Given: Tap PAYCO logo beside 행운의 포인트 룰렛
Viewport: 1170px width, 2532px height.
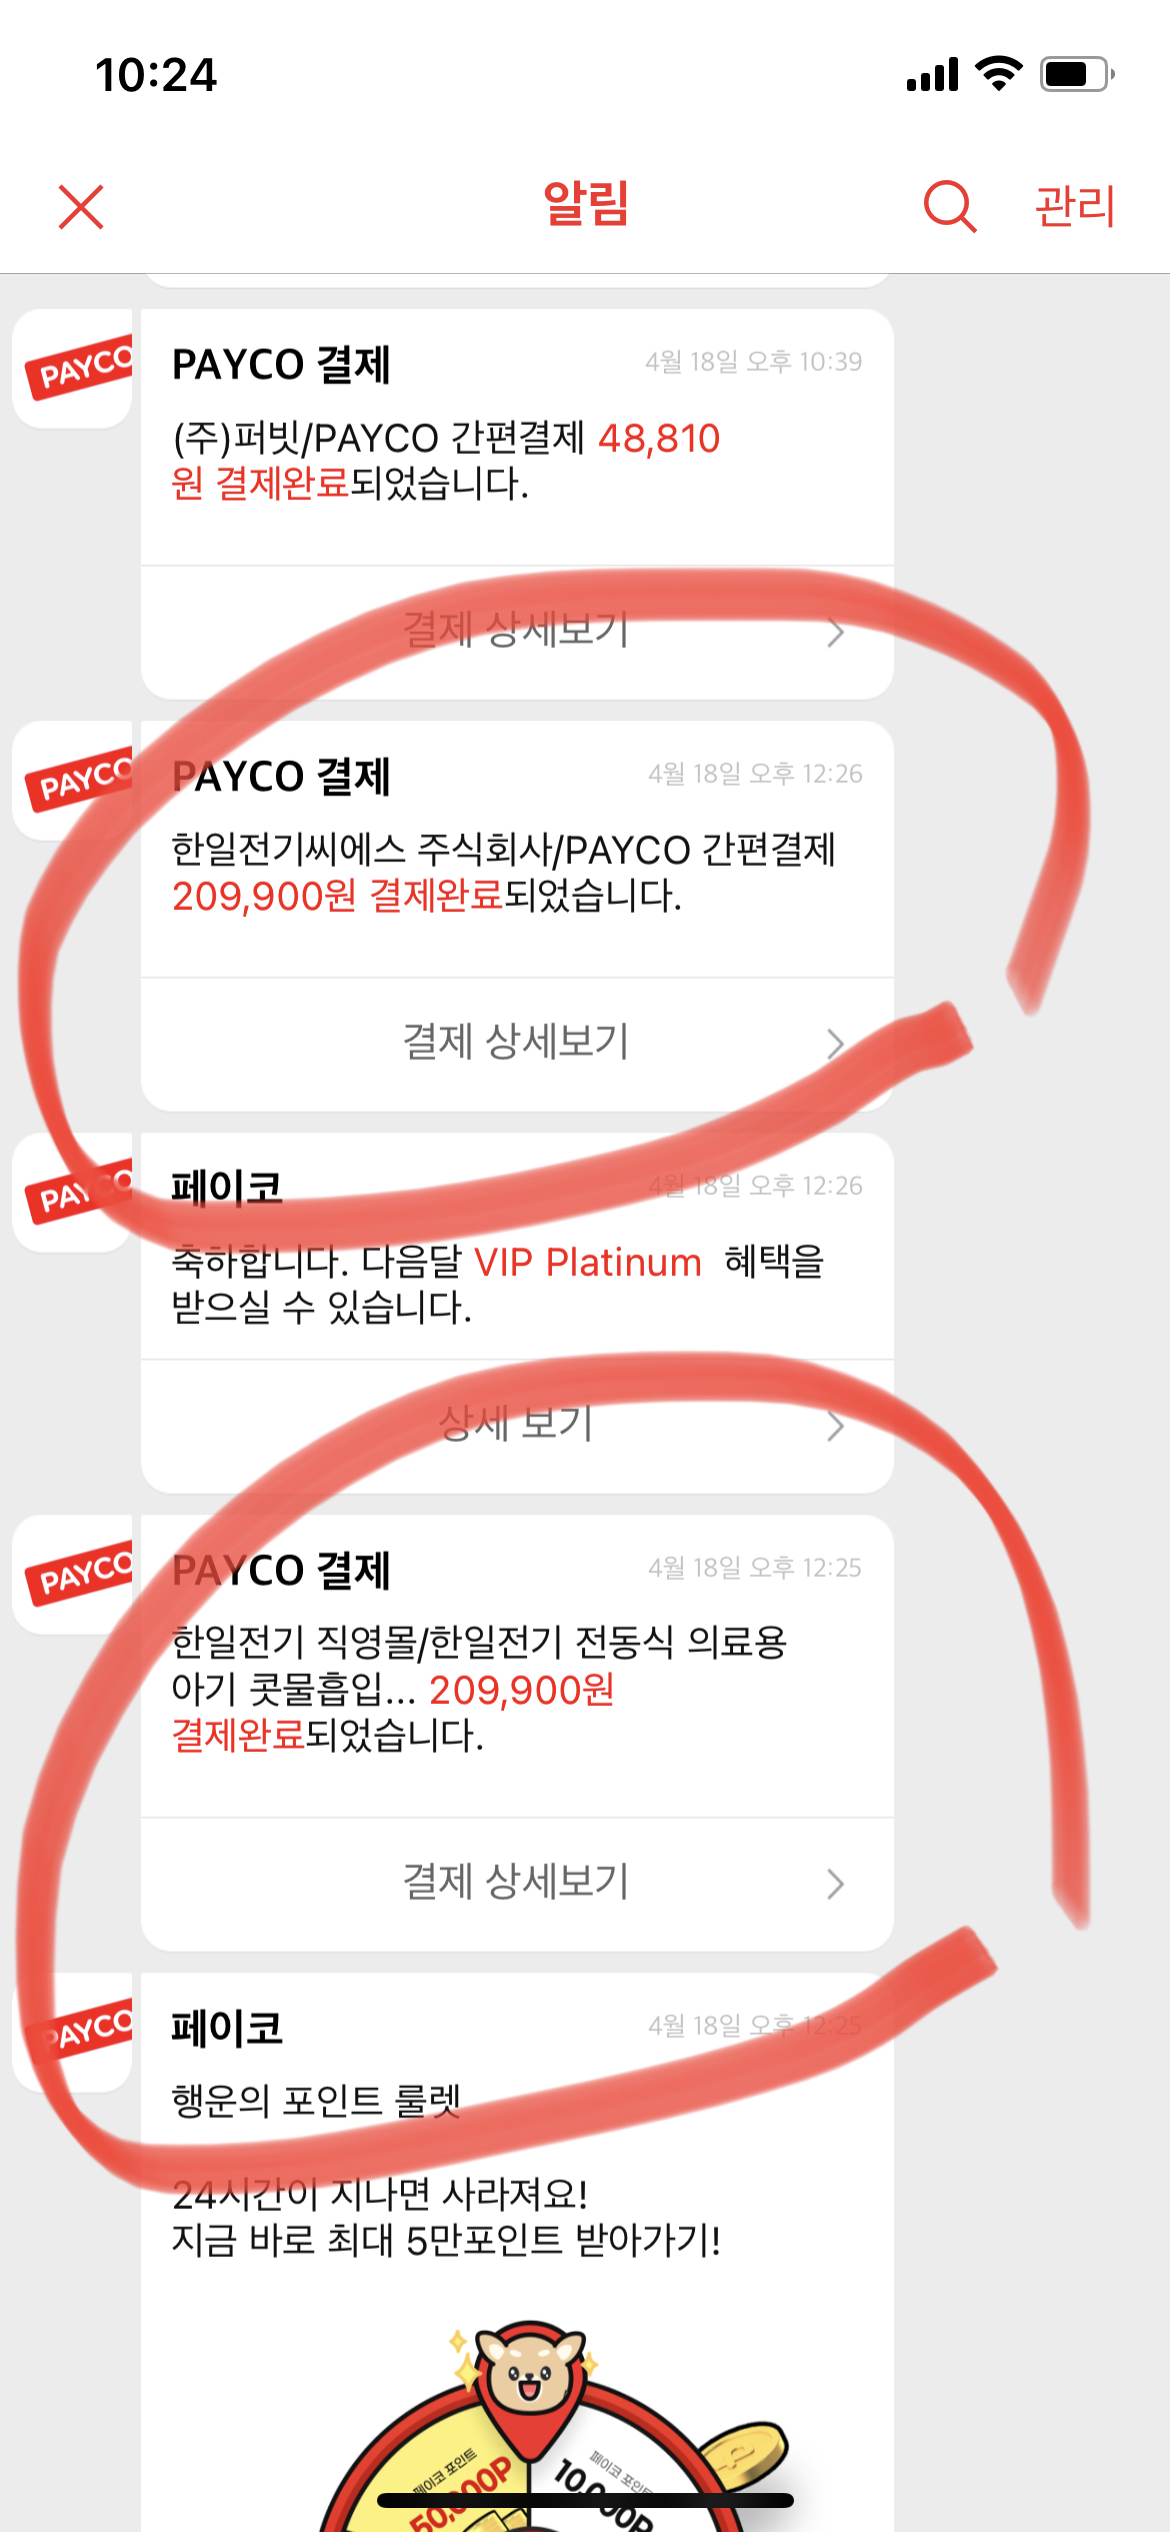Looking at the screenshot, I should coord(73,2033).
